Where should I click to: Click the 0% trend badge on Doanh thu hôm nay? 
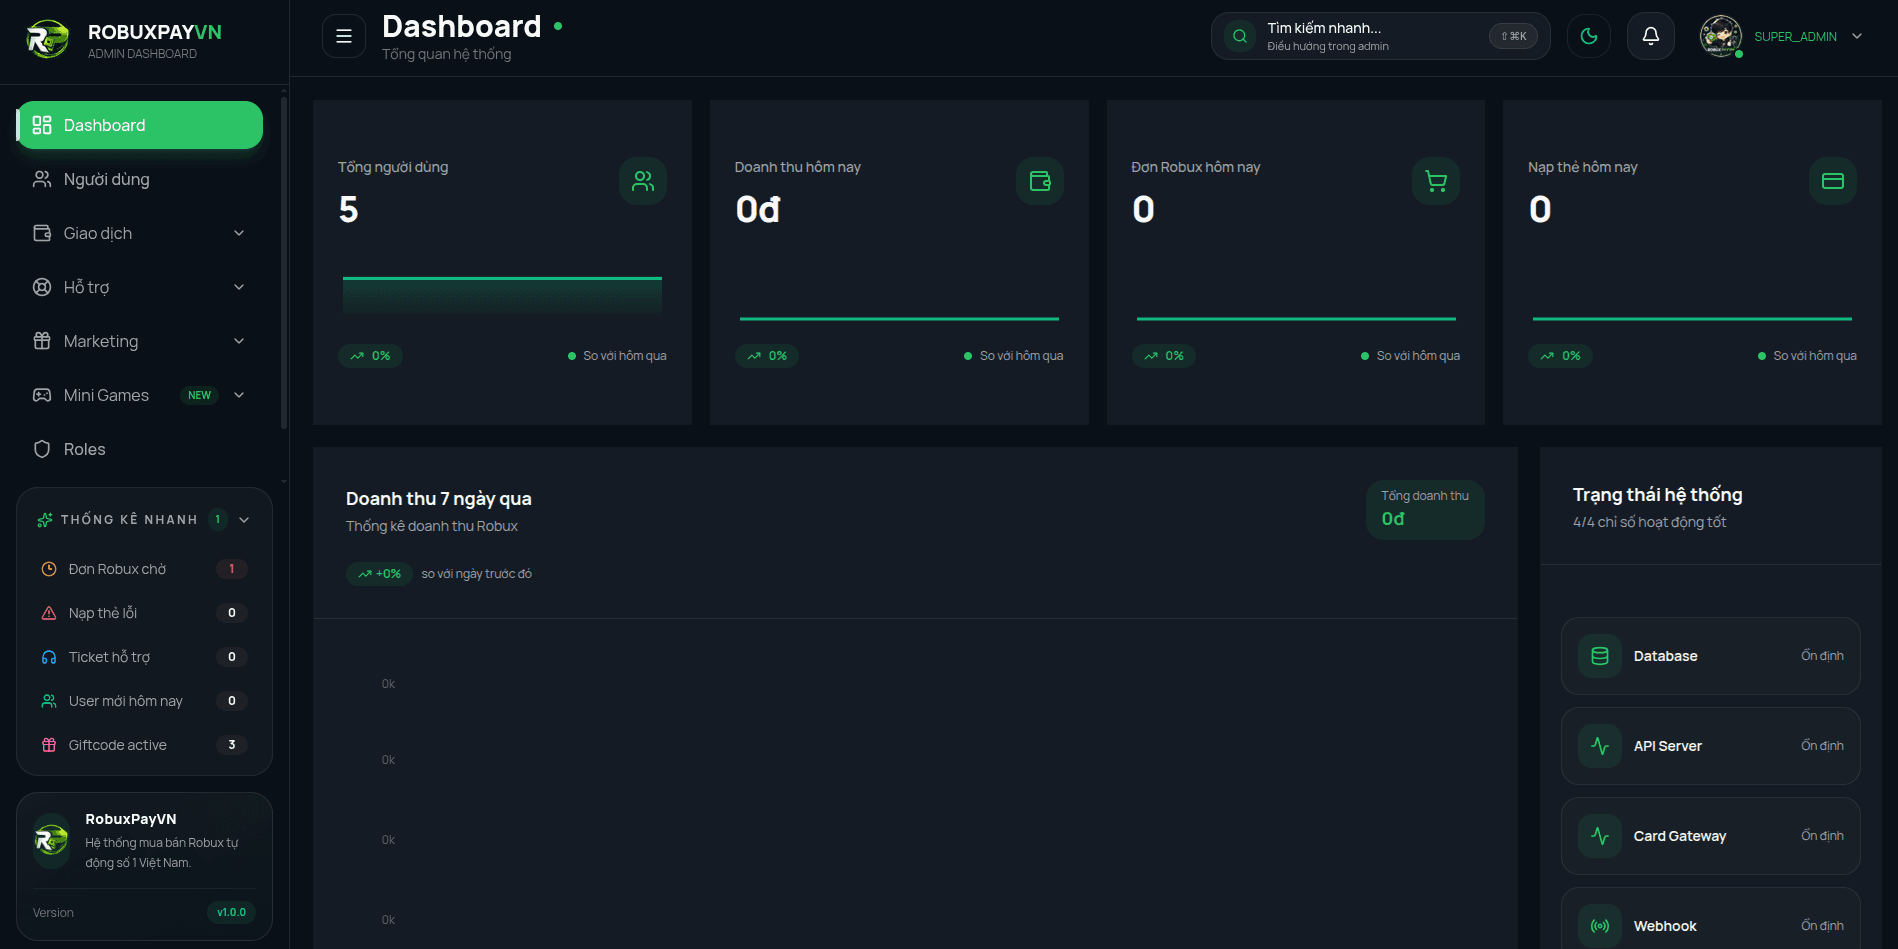(767, 356)
